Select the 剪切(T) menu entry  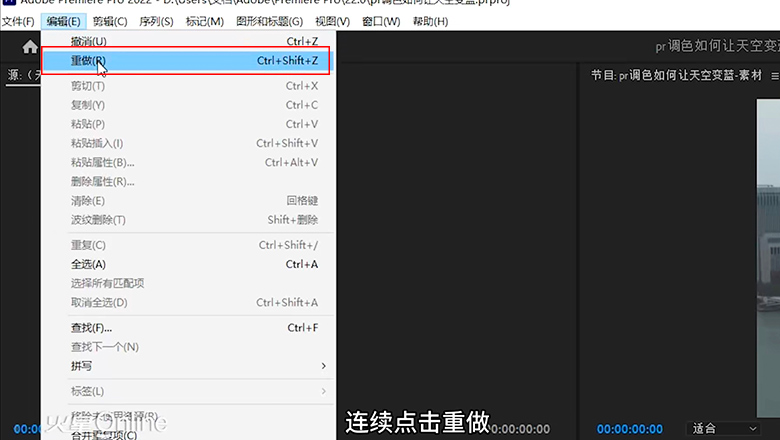click(x=188, y=86)
